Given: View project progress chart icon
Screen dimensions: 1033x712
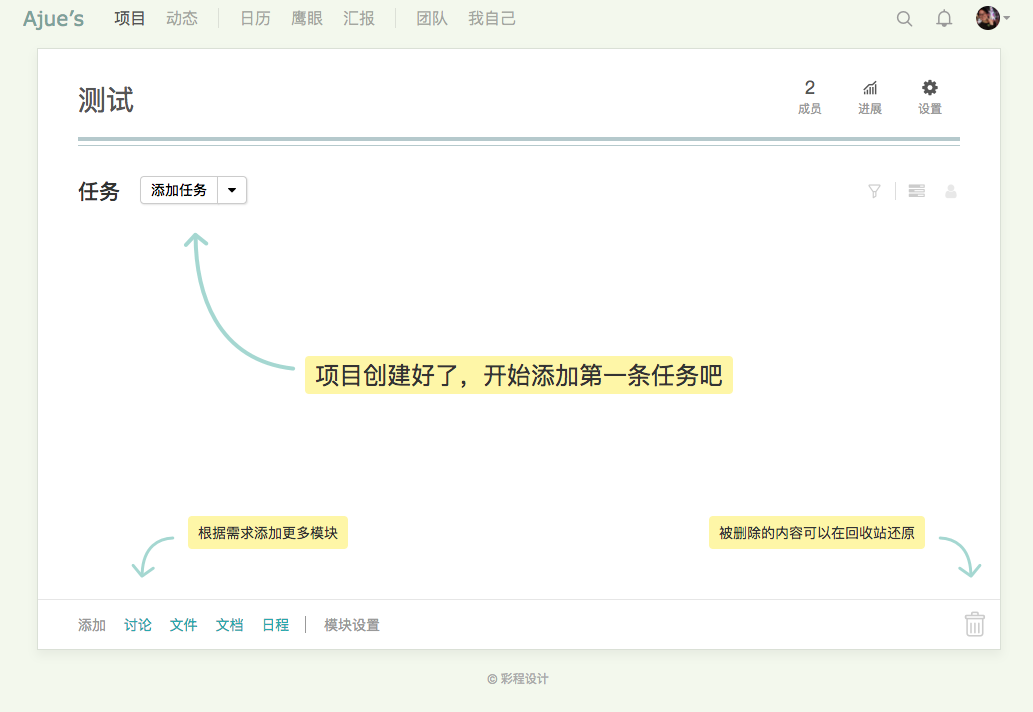Looking at the screenshot, I should pyautogui.click(x=870, y=97).
